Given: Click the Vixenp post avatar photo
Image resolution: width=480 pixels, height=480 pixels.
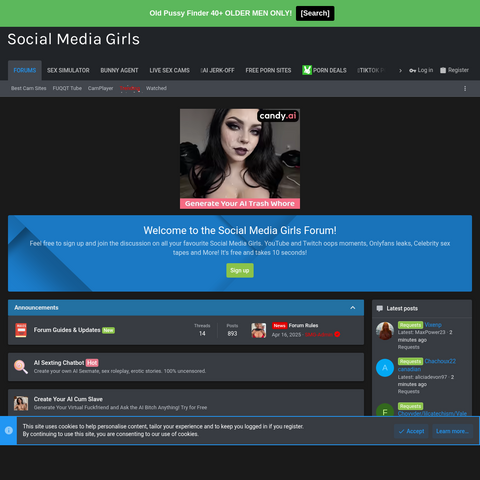Looking at the screenshot, I should pyautogui.click(x=385, y=331).
